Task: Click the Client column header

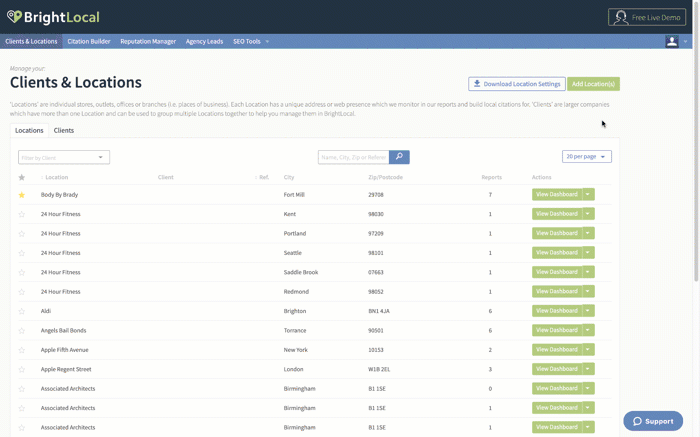Action: (x=166, y=177)
